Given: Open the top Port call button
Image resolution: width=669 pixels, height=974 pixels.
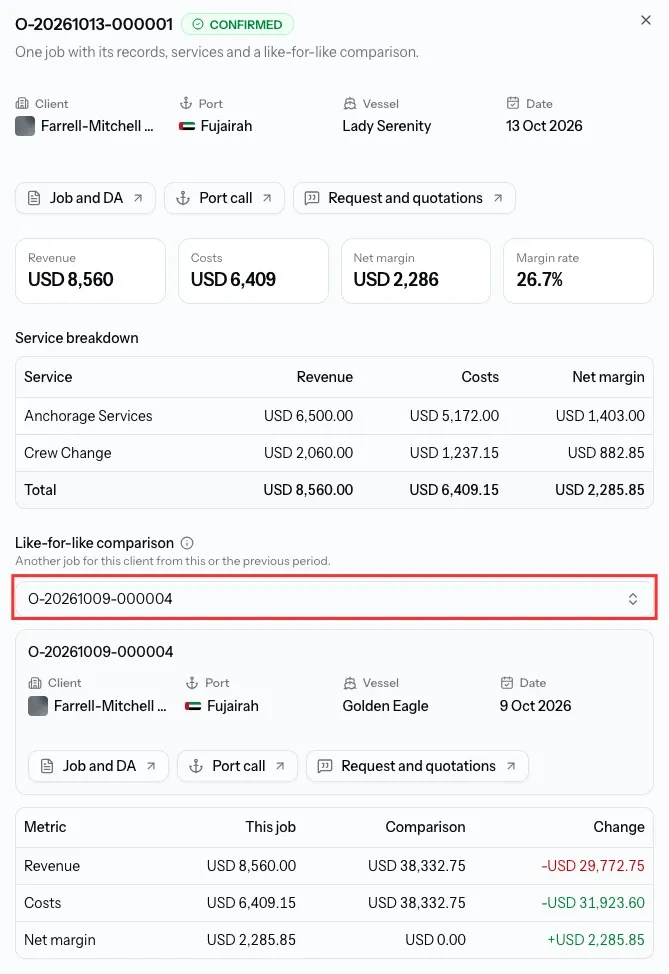Looking at the screenshot, I should coord(224,198).
